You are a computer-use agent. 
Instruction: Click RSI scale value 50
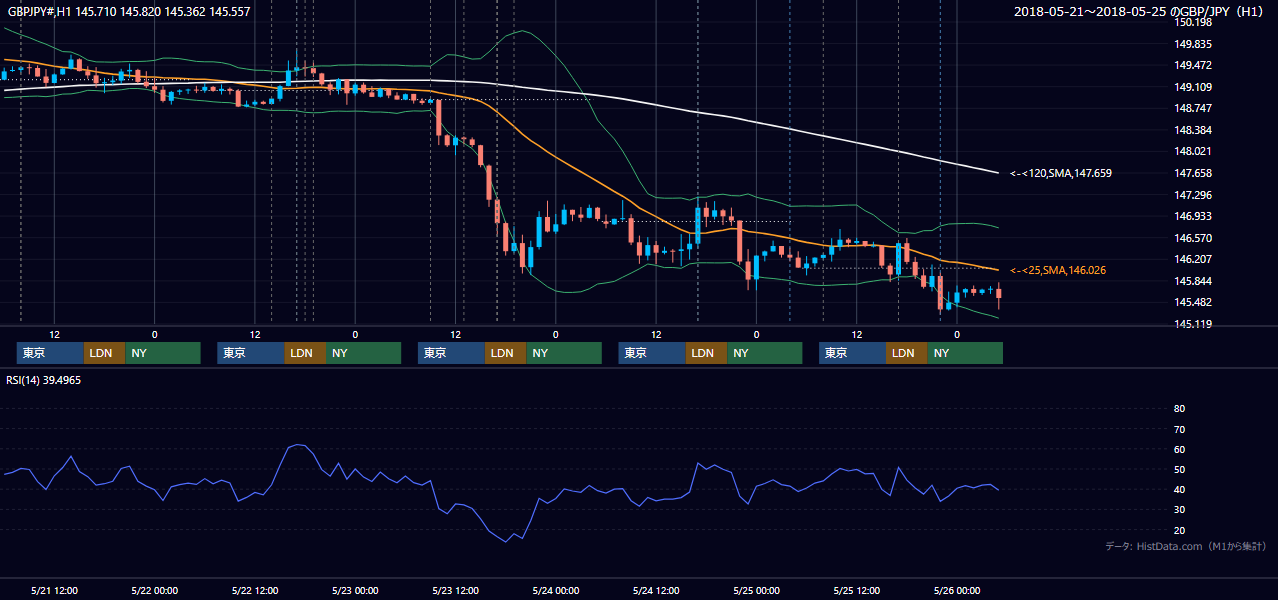click(x=1179, y=469)
